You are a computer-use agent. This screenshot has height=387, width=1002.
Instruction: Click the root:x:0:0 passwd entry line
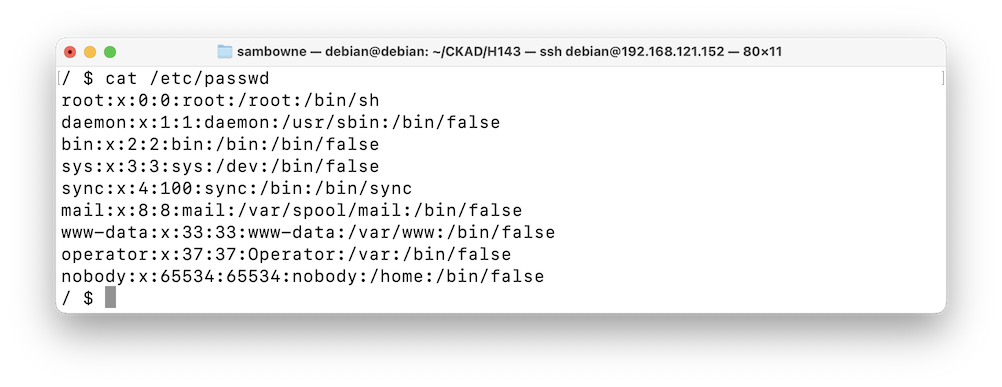coord(220,101)
